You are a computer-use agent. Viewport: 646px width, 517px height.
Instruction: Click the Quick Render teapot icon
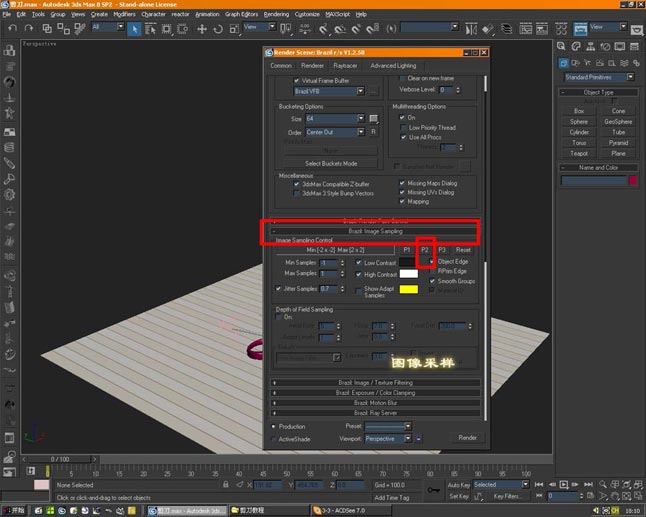click(637, 30)
